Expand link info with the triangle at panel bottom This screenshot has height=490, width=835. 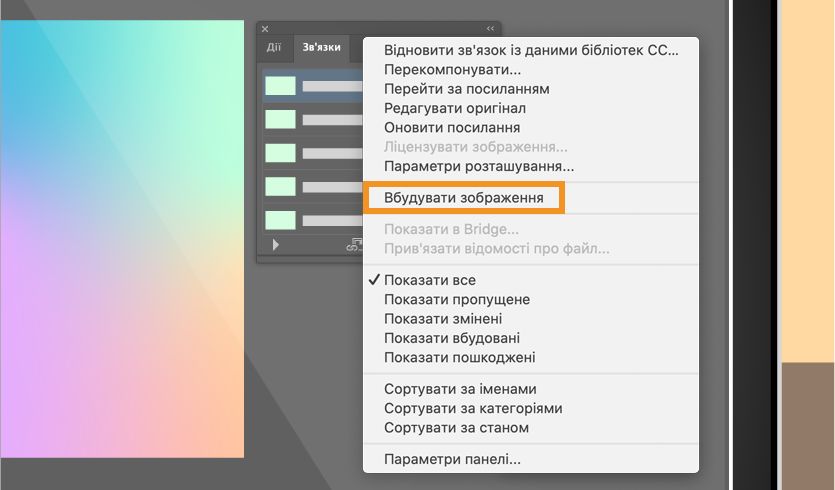coord(275,245)
